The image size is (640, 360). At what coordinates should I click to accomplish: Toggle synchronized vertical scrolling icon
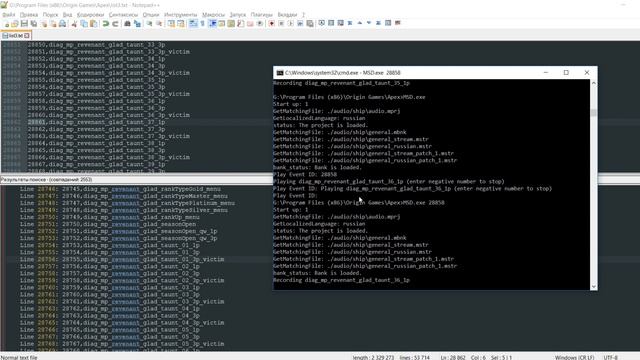(x=171, y=24)
